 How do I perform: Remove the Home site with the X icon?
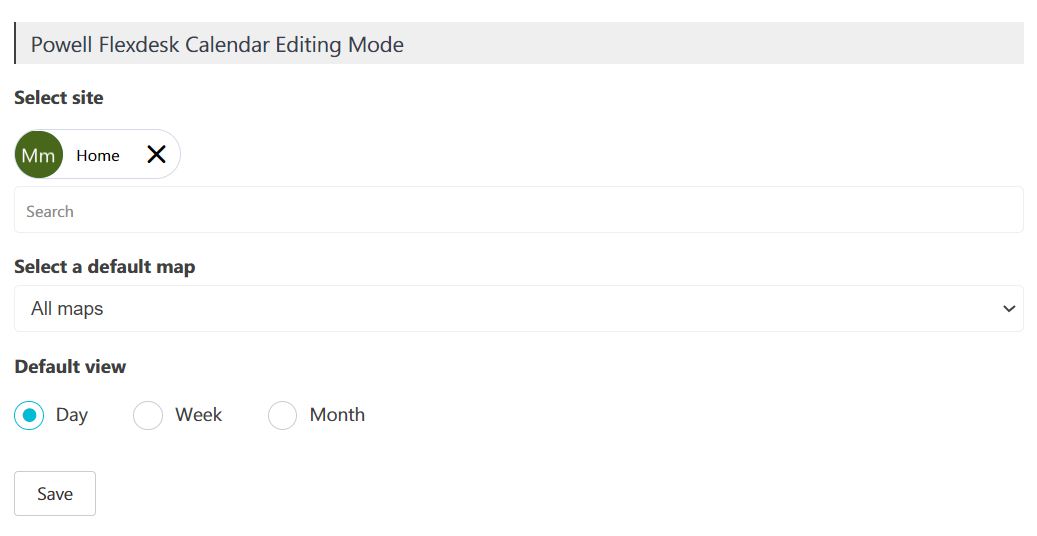pos(156,154)
